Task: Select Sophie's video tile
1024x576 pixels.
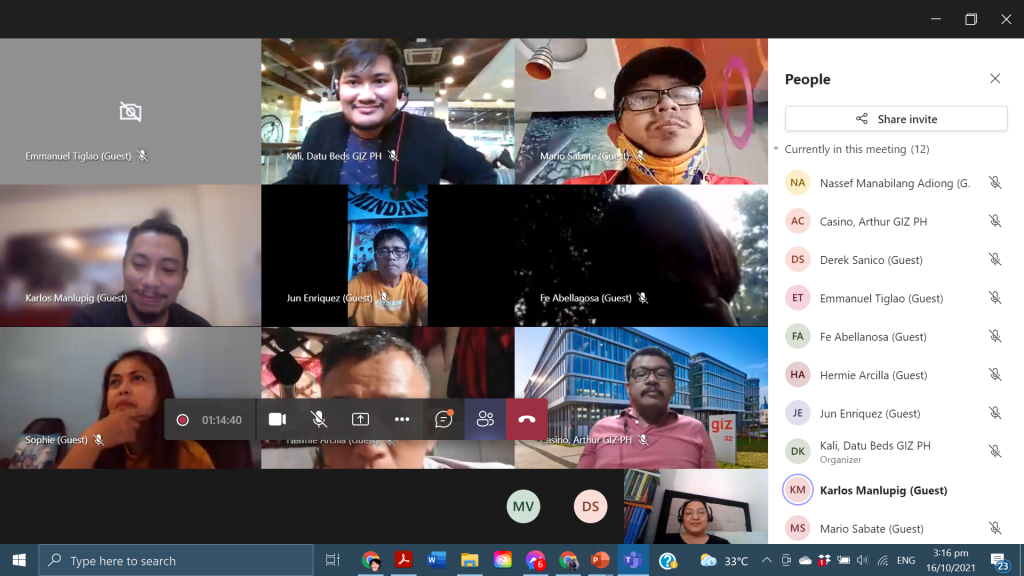Action: pos(130,397)
